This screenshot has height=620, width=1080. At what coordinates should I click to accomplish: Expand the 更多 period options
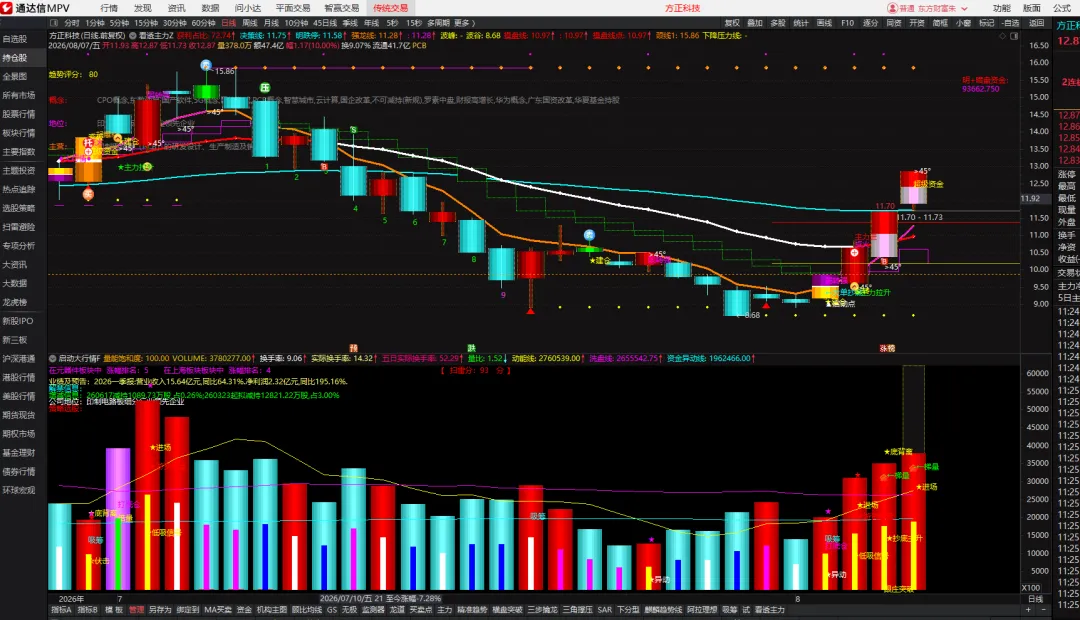(x=464, y=23)
